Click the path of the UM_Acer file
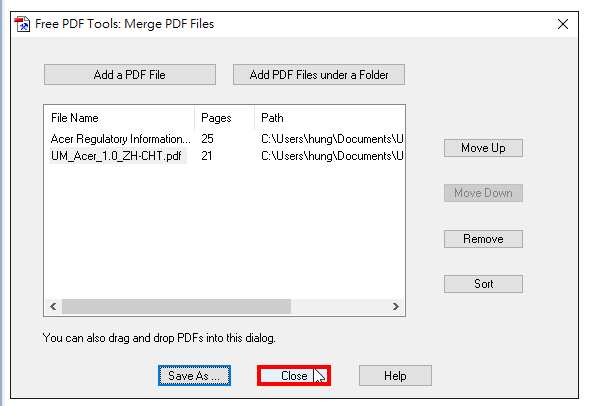592x406 pixels. 332,156
